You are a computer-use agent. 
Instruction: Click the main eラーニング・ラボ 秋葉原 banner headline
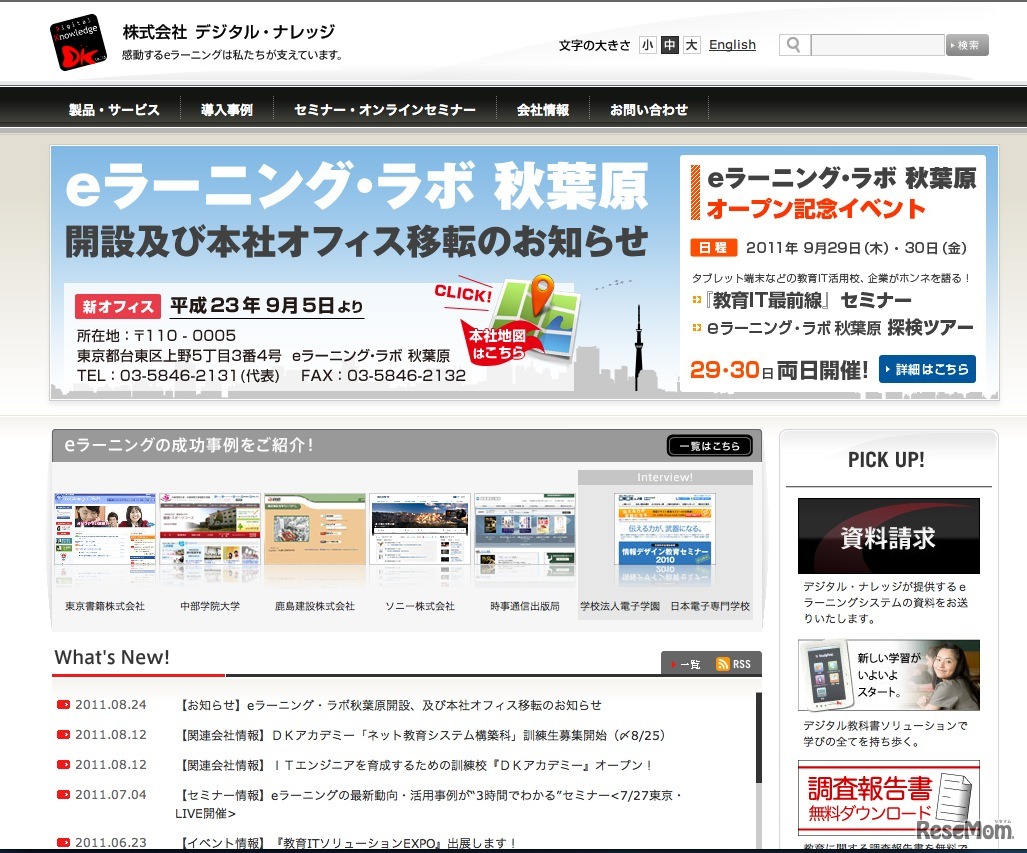pos(358,187)
